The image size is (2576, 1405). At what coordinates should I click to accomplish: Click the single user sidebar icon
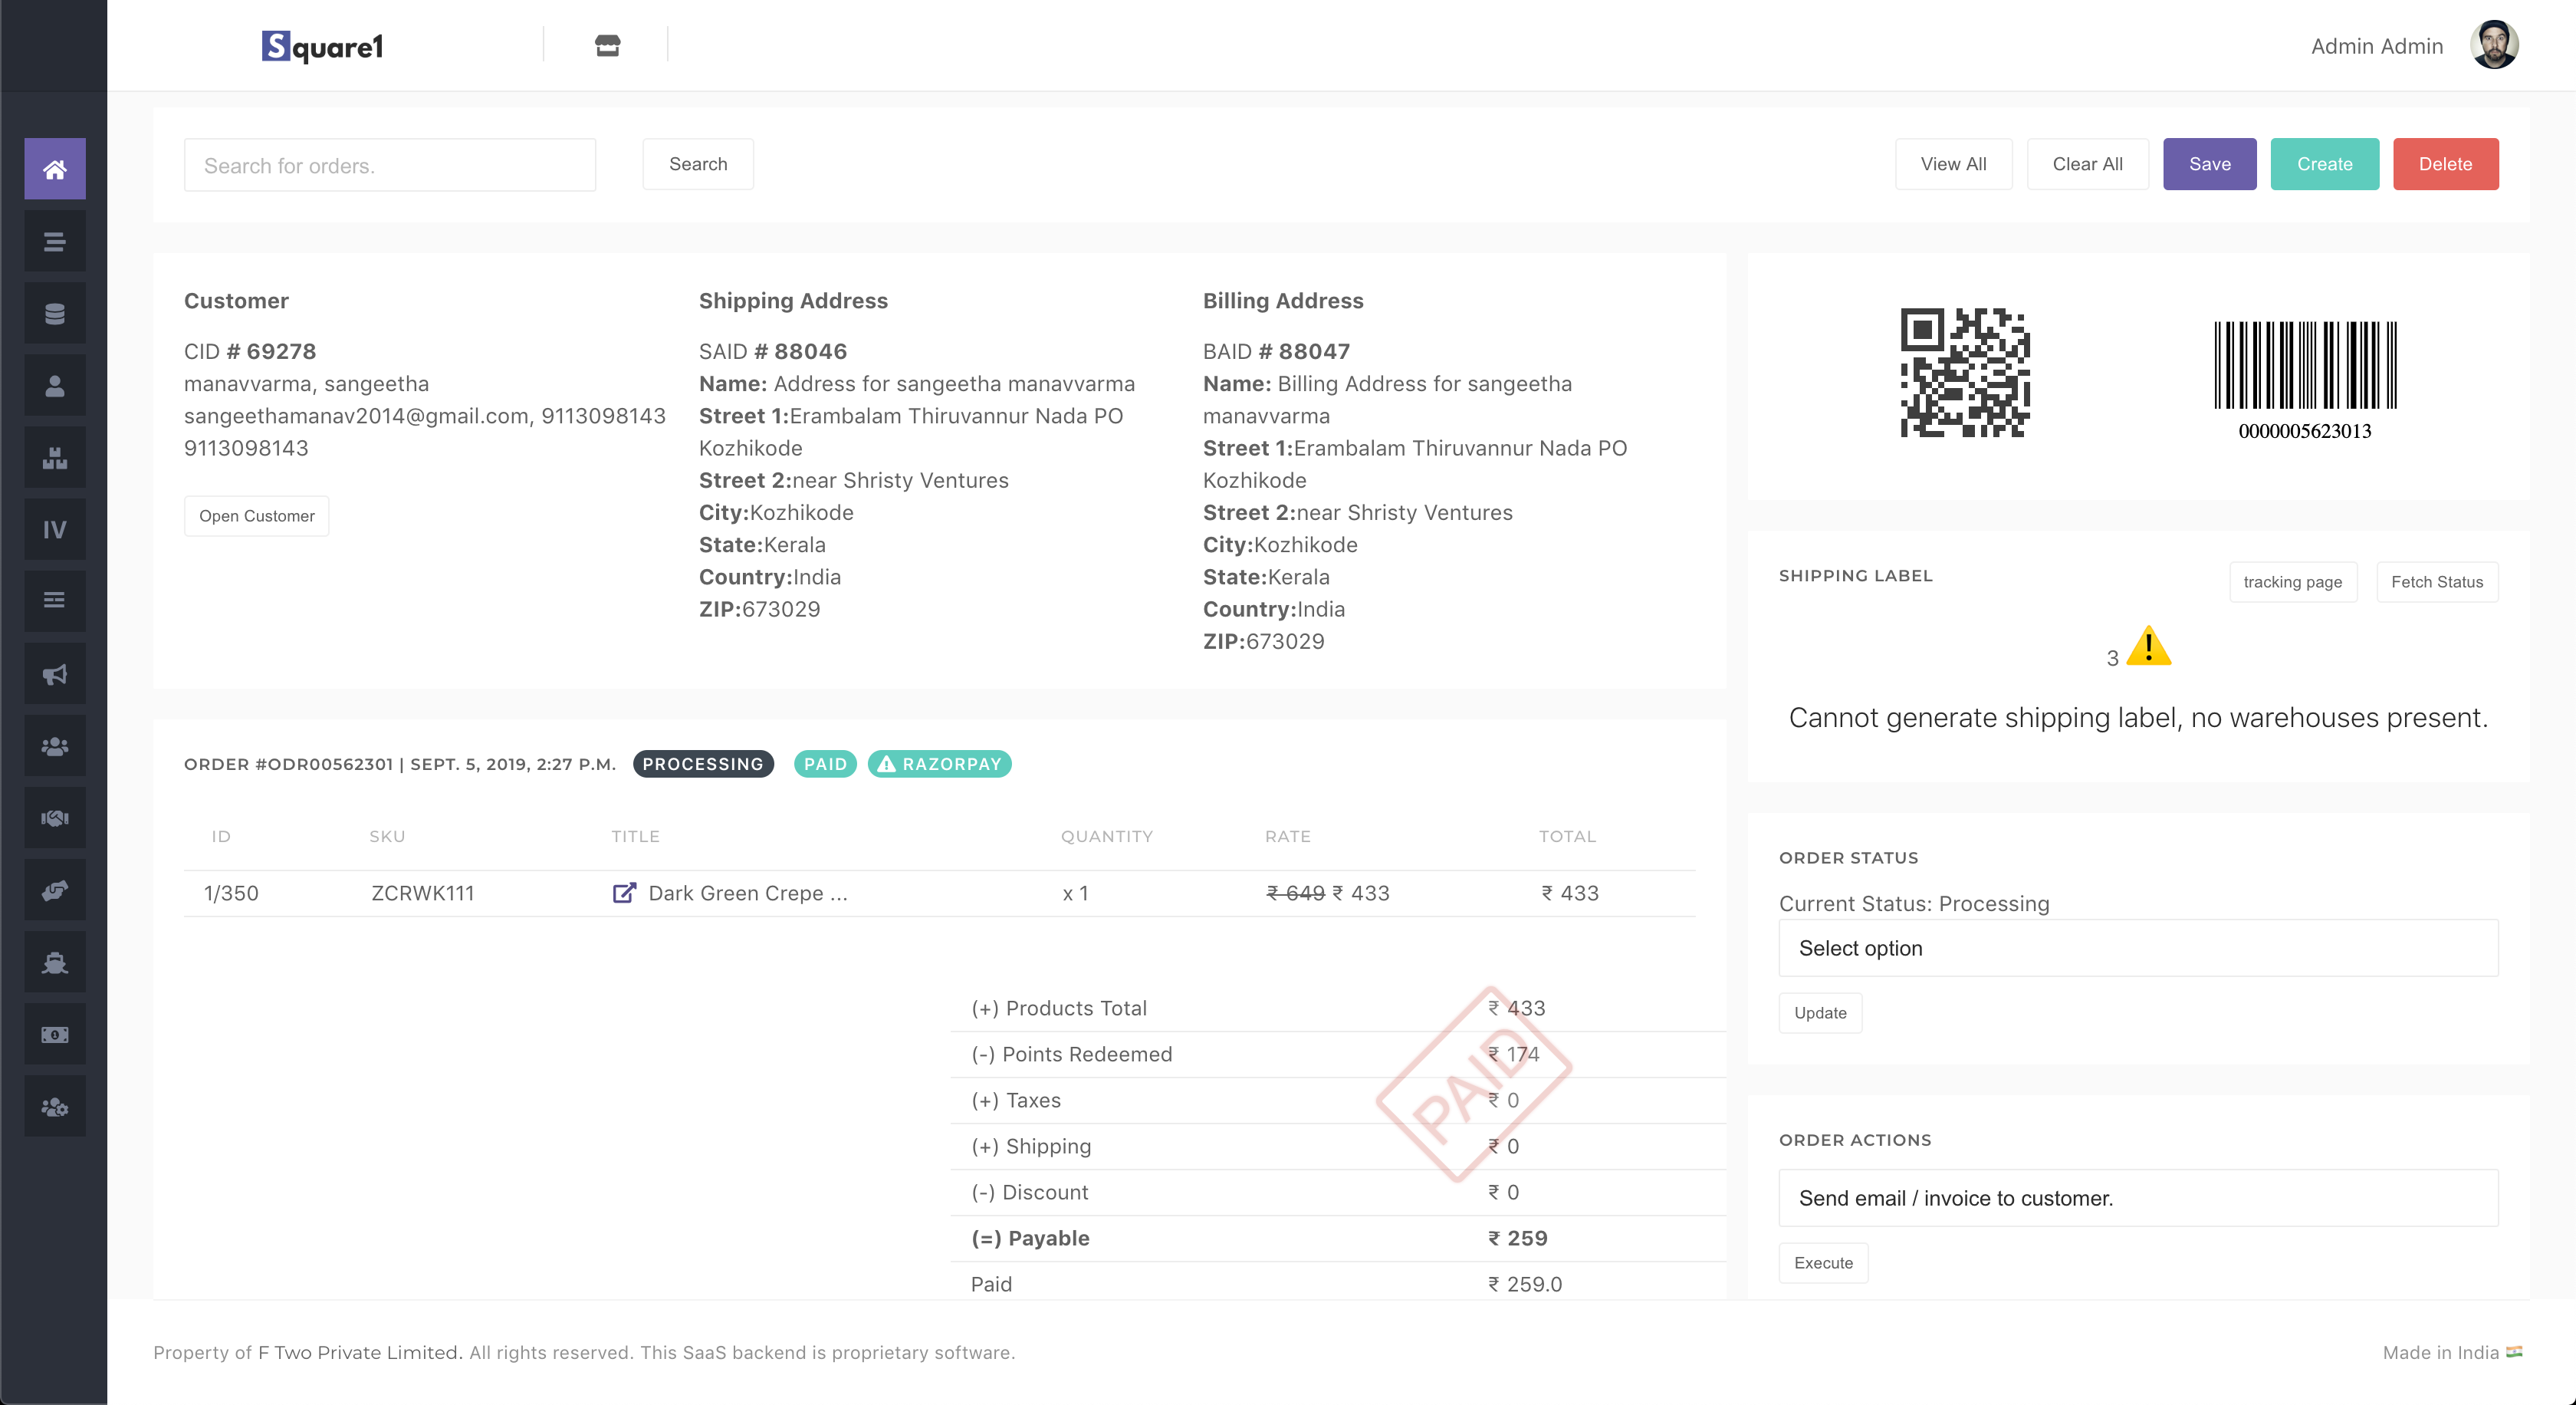pos(55,386)
